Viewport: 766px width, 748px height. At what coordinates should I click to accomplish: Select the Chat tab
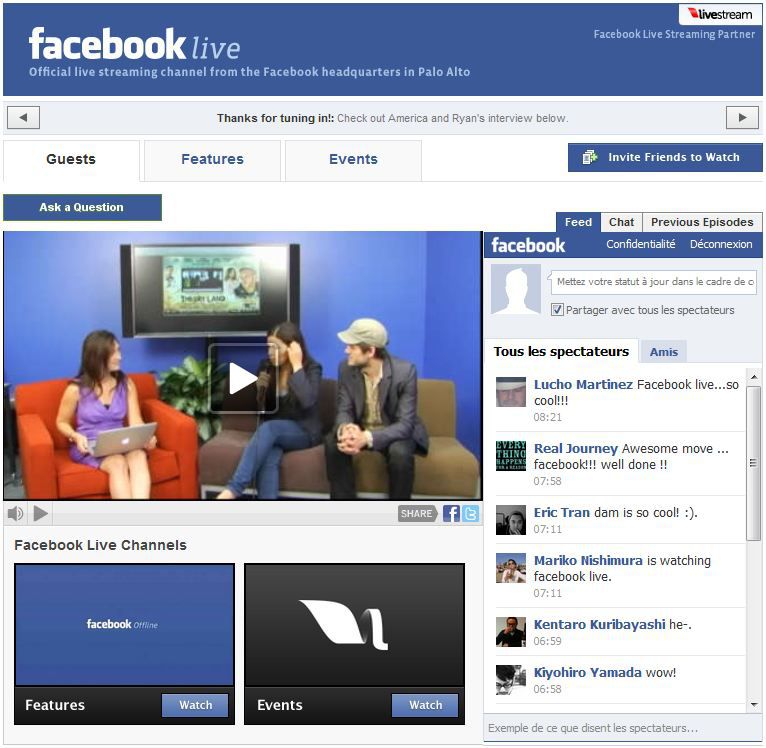pyautogui.click(x=621, y=222)
